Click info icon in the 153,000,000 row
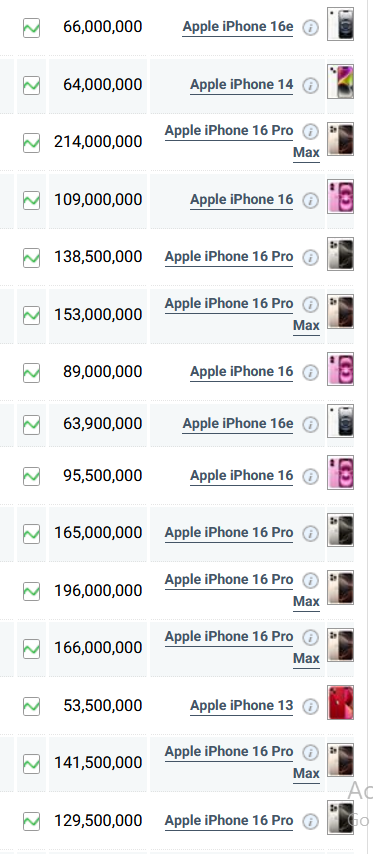The width and height of the screenshot is (373, 854). coord(310,304)
